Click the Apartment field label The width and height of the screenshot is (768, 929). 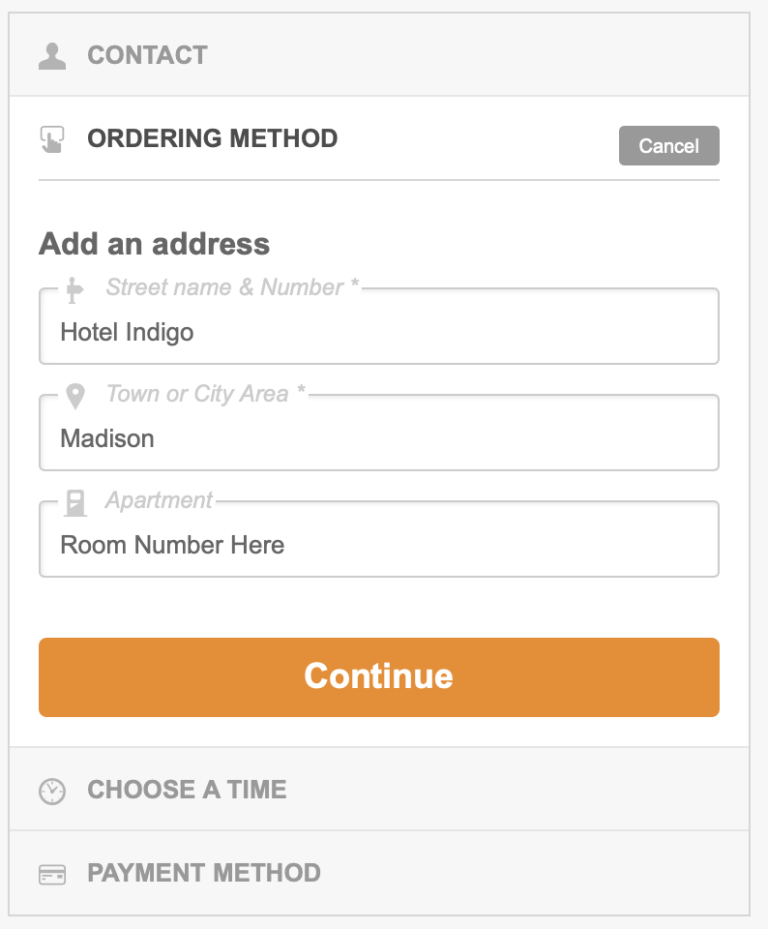(159, 501)
